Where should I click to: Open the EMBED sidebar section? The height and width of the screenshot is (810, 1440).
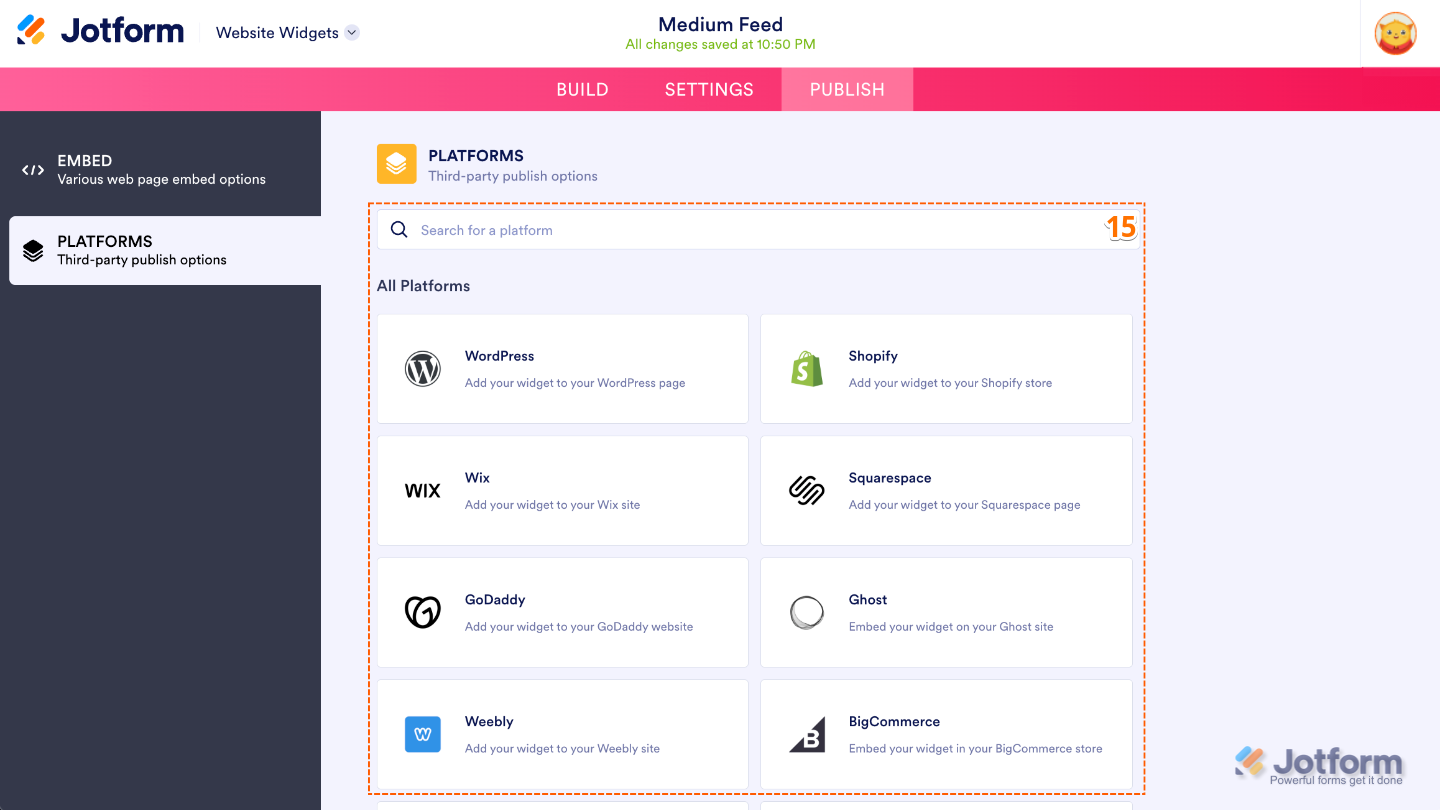[x=160, y=170]
